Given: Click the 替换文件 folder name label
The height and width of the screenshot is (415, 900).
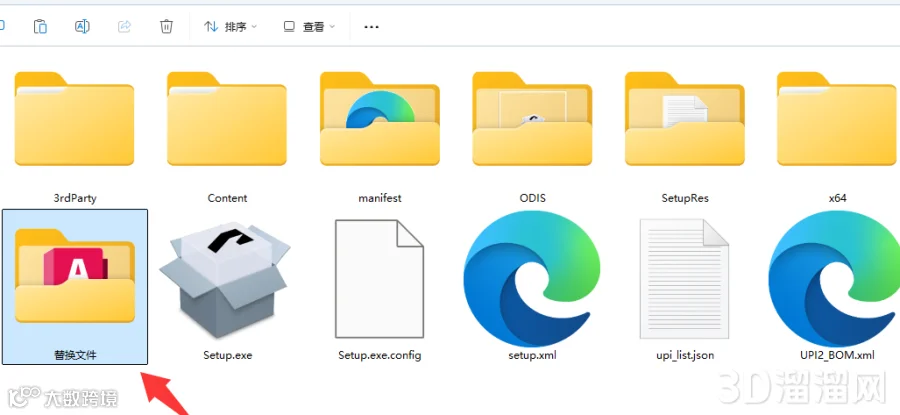Looking at the screenshot, I should point(75,355).
